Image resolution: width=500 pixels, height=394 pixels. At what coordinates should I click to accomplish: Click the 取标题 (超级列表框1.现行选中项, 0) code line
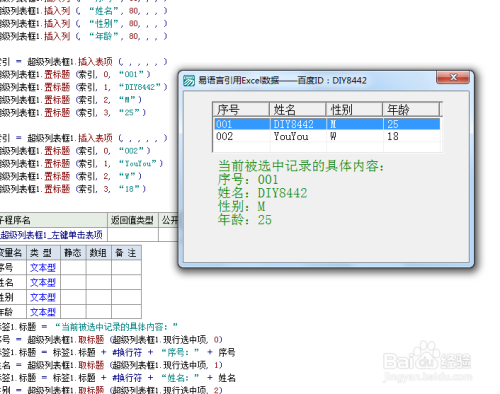pos(111,339)
